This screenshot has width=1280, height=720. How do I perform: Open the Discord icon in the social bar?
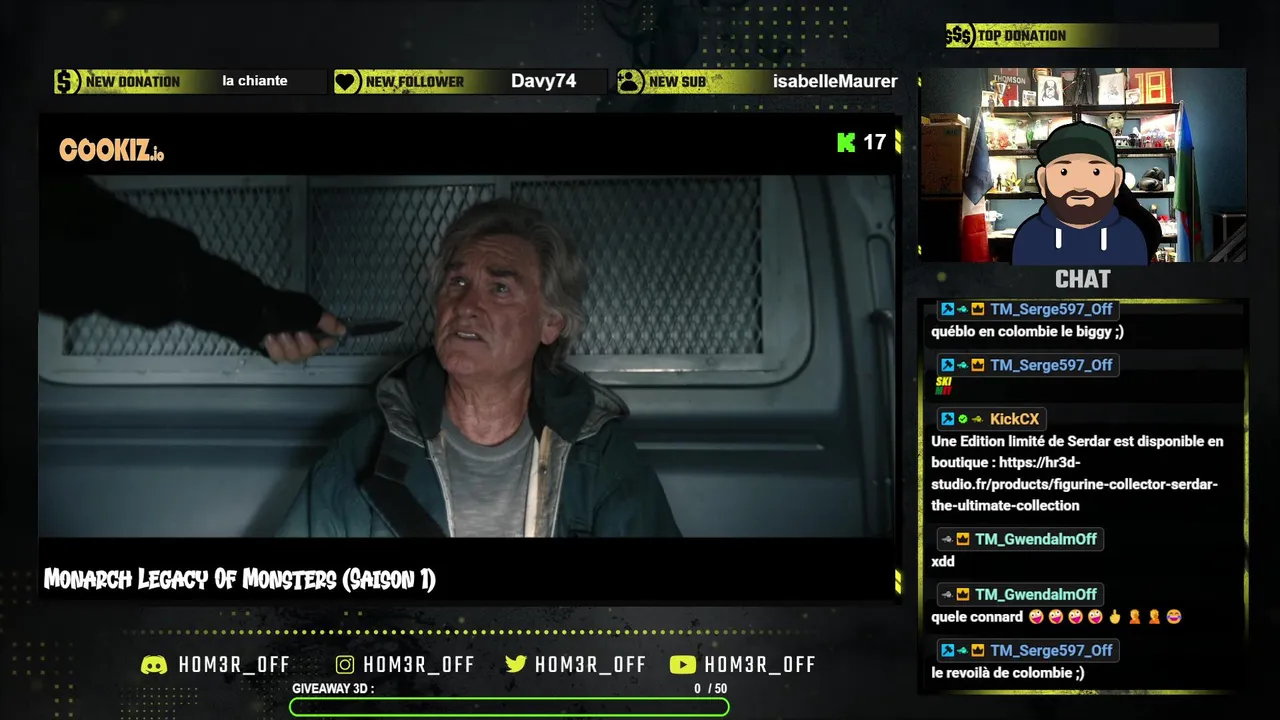click(154, 665)
